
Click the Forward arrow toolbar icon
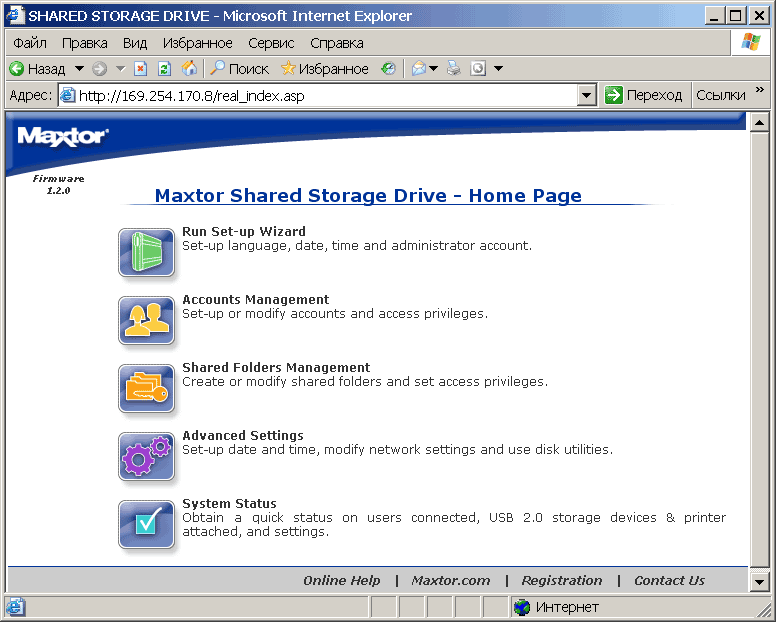point(99,69)
